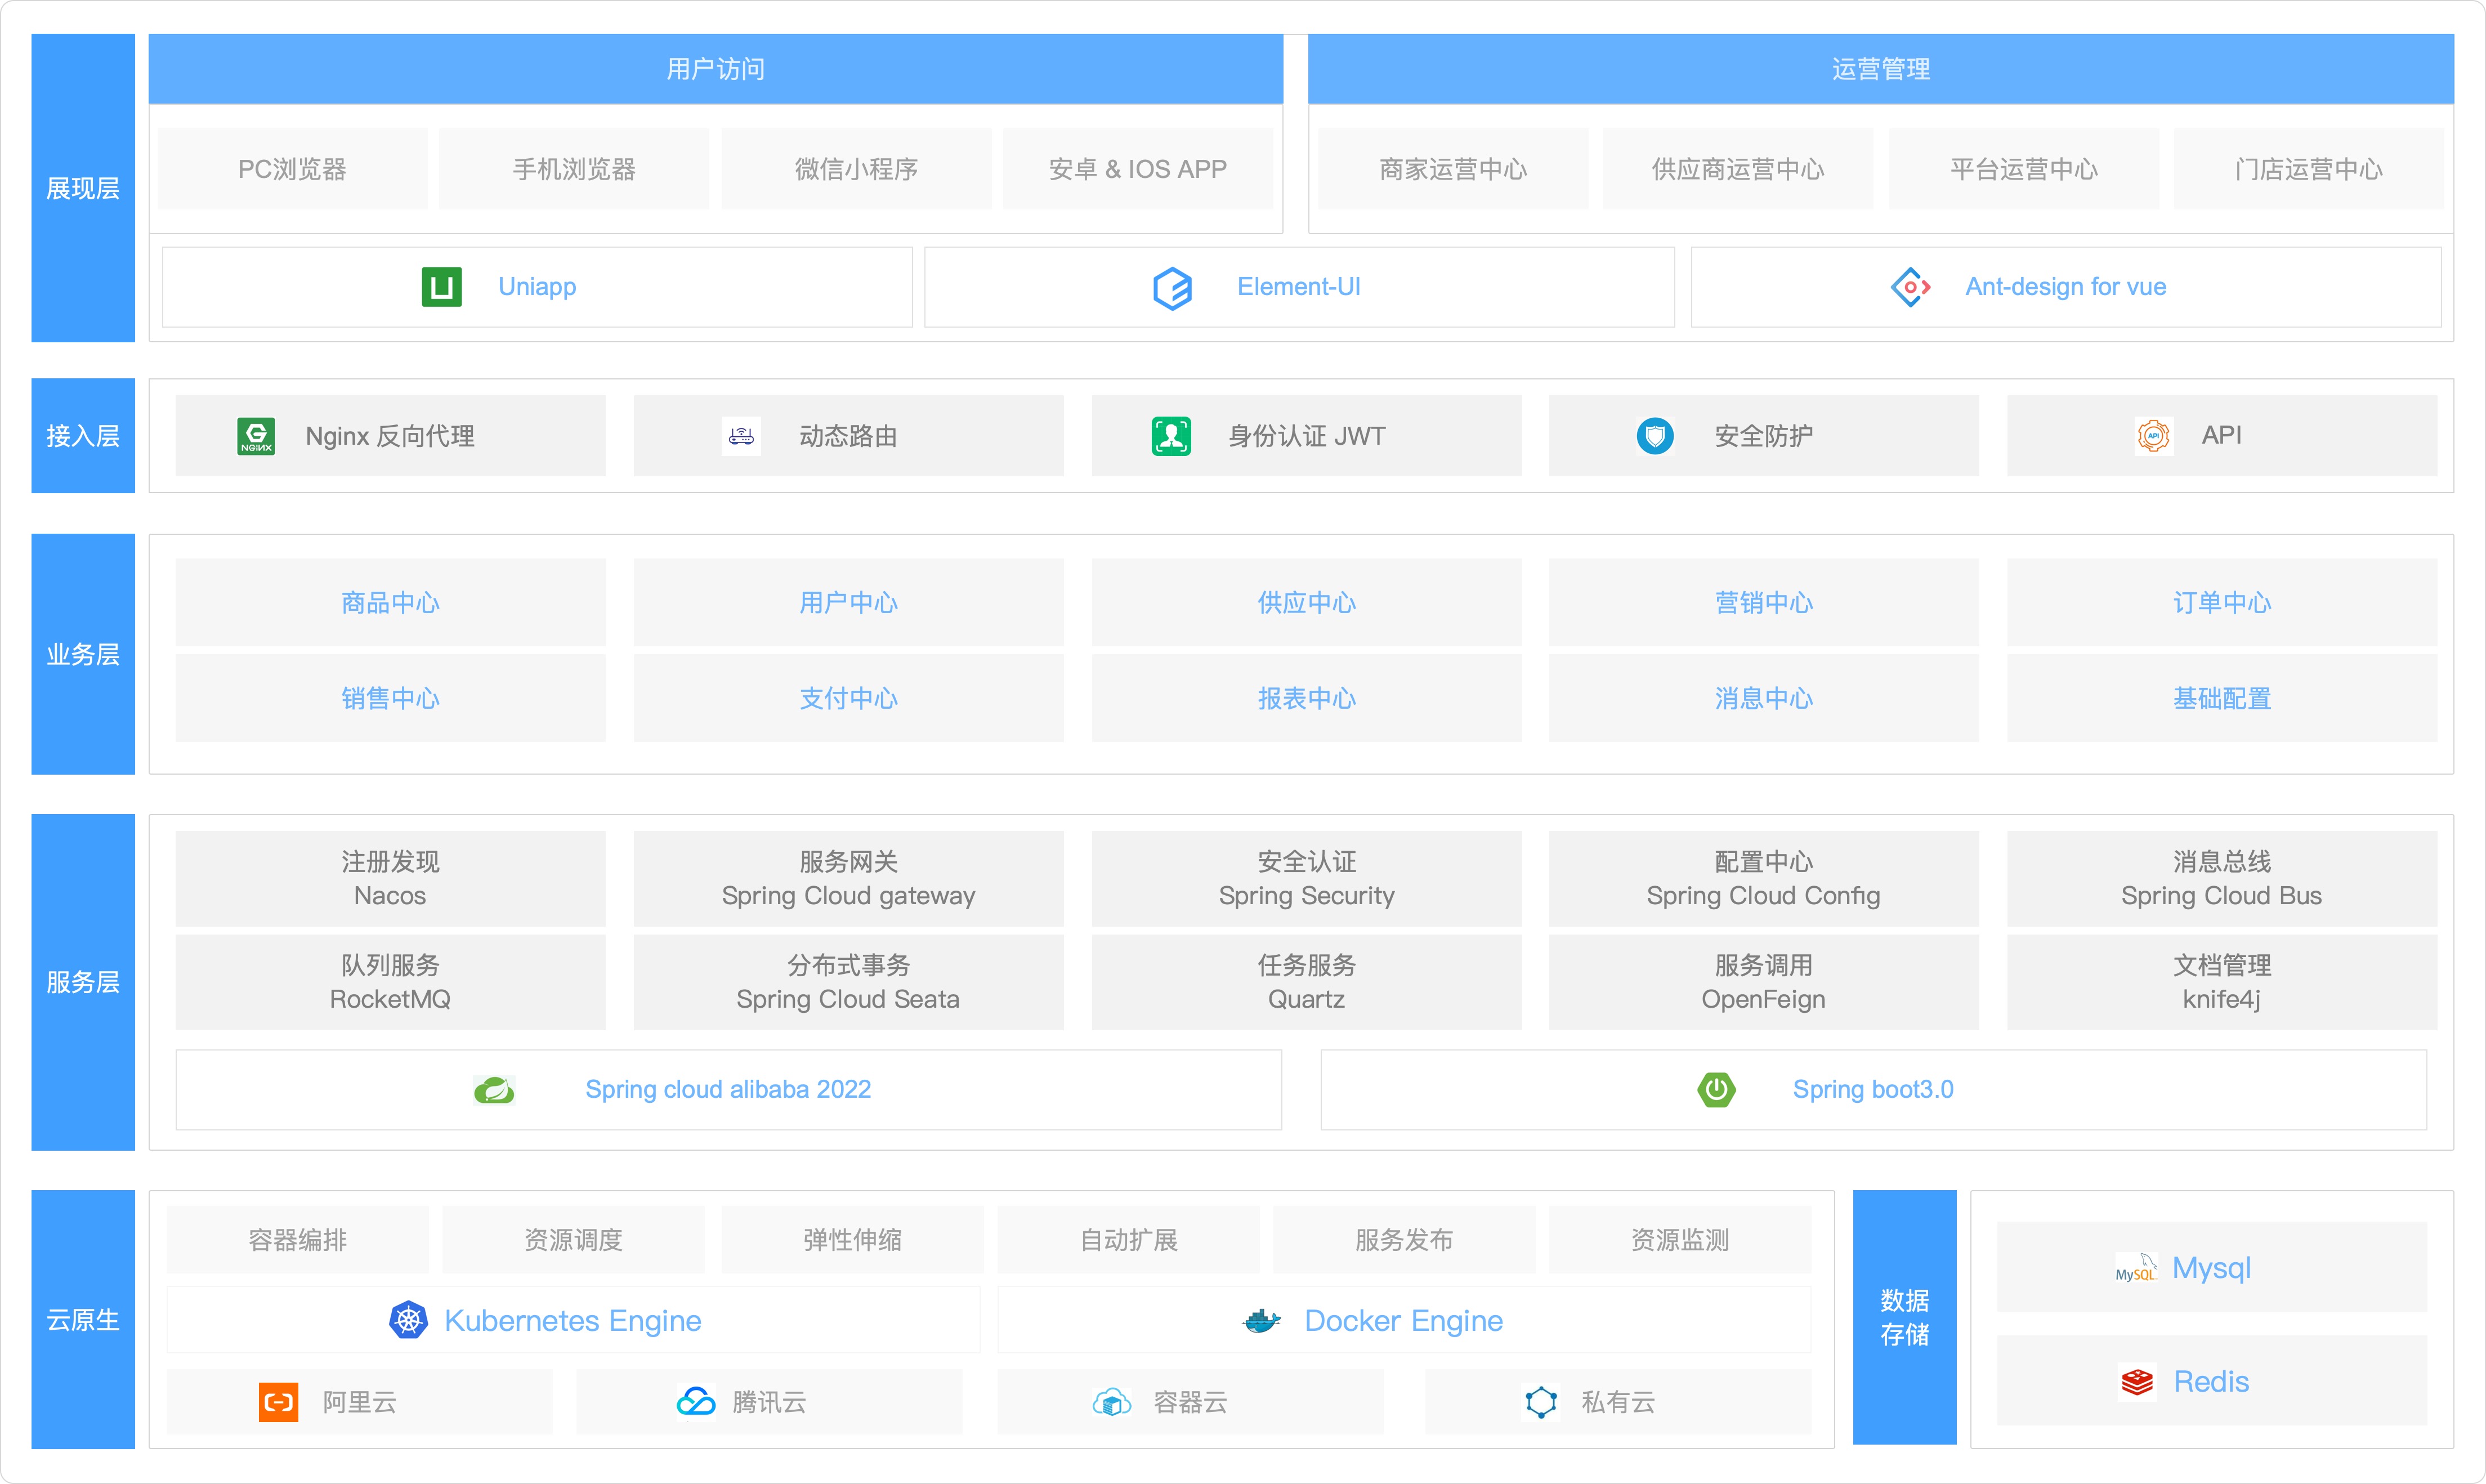2486x1484 pixels.
Task: Select the 用户访问 header
Action: (x=716, y=69)
